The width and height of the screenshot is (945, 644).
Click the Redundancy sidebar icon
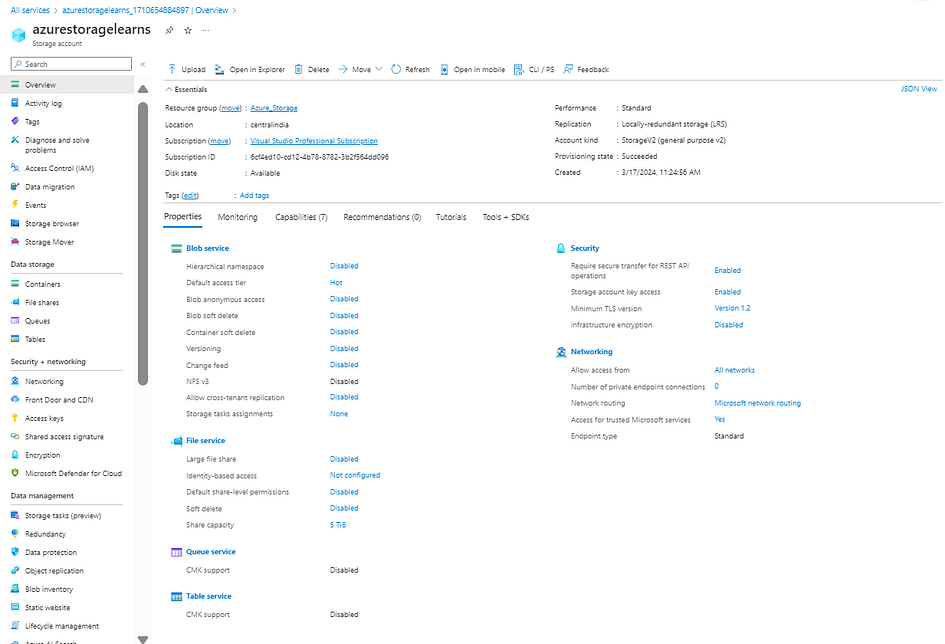click(15, 533)
